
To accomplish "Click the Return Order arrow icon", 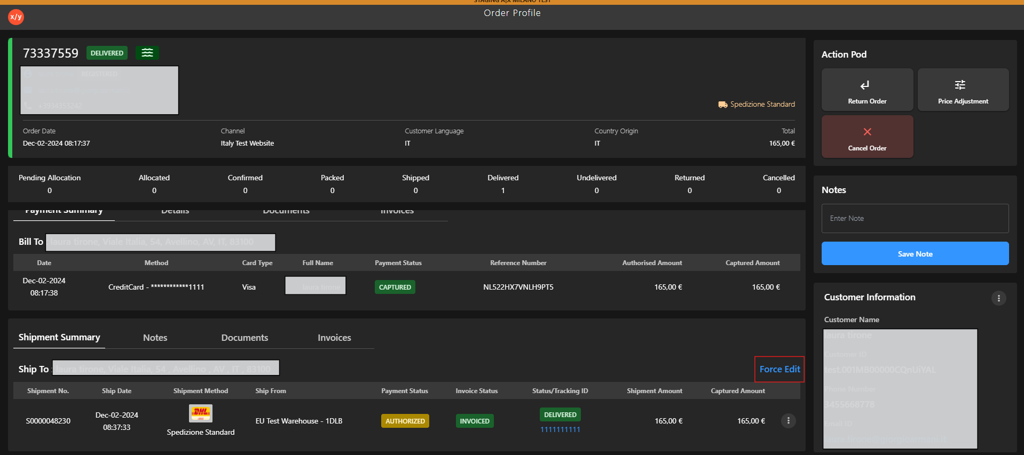I will tap(867, 85).
